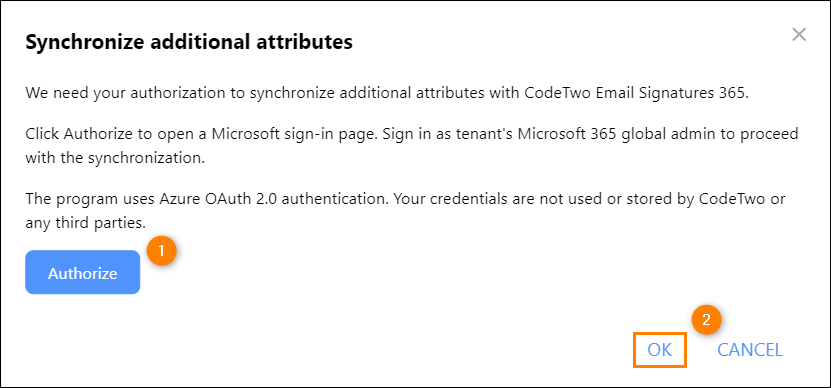831x388 pixels.
Task: Click the 'Click Authorize to open' paragraph
Action: pos(412,146)
